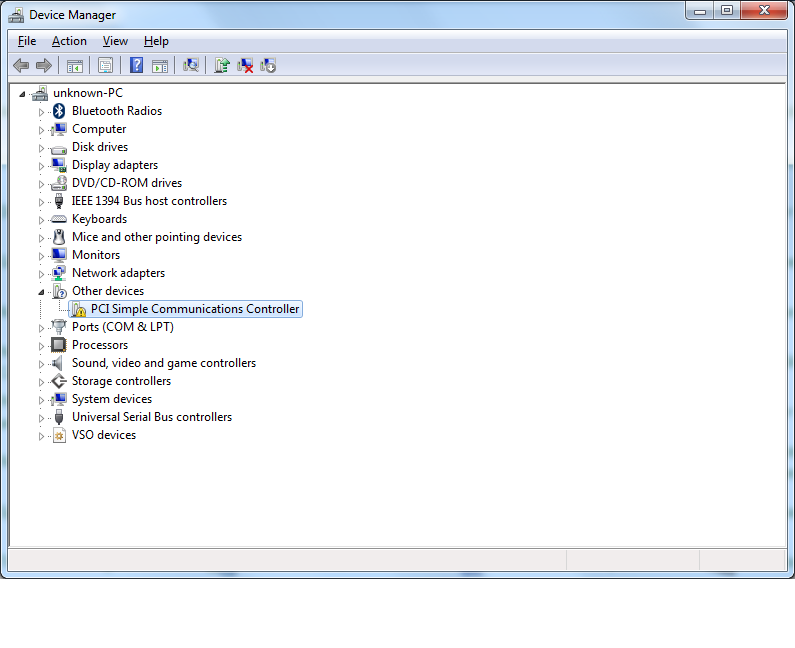Expand the Display adapters node
This screenshot has width=795, height=648.
[x=41, y=166]
